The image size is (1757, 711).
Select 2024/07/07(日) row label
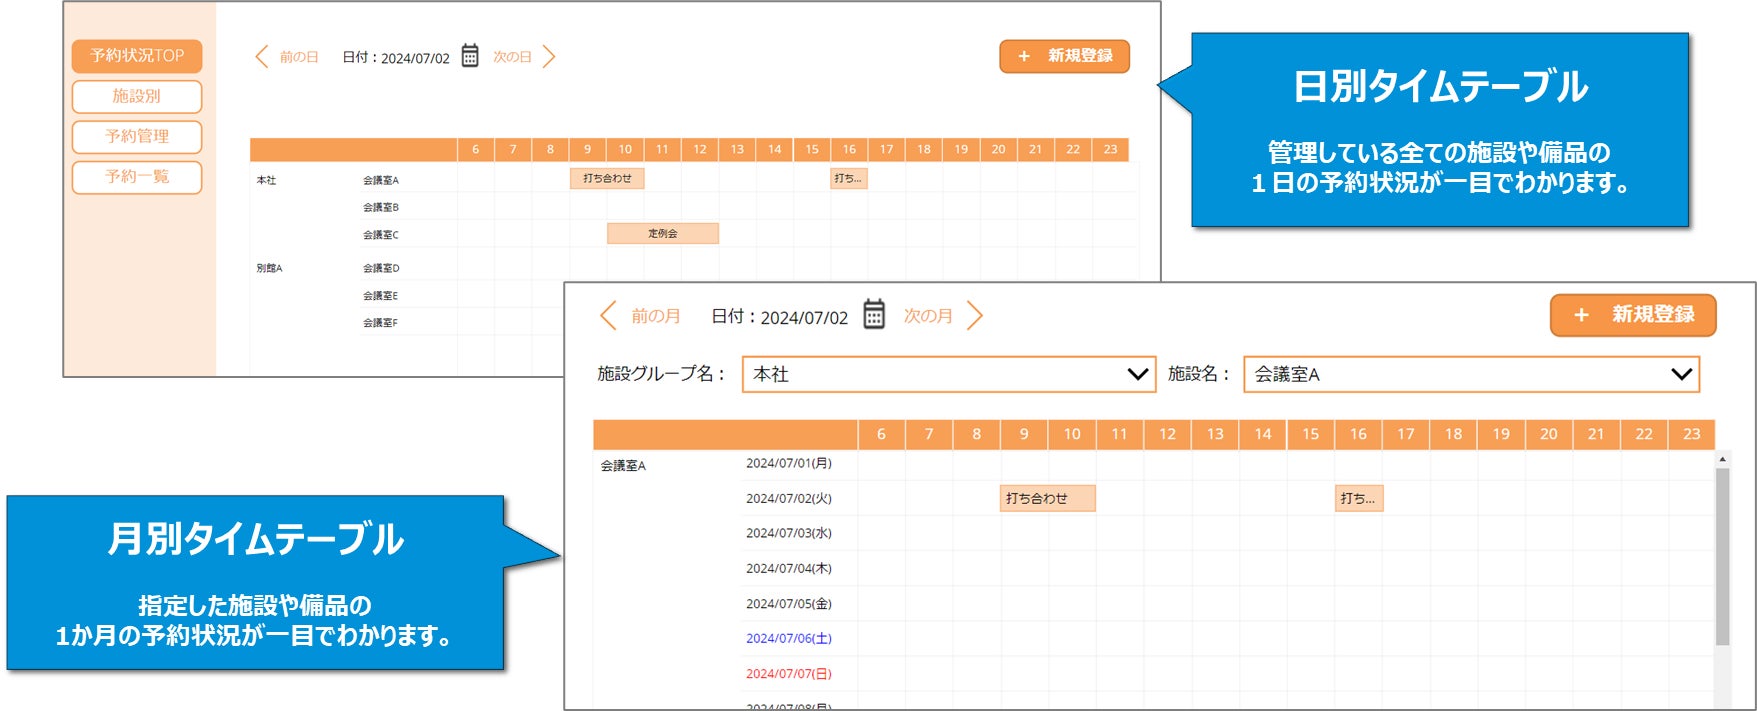coord(789,674)
